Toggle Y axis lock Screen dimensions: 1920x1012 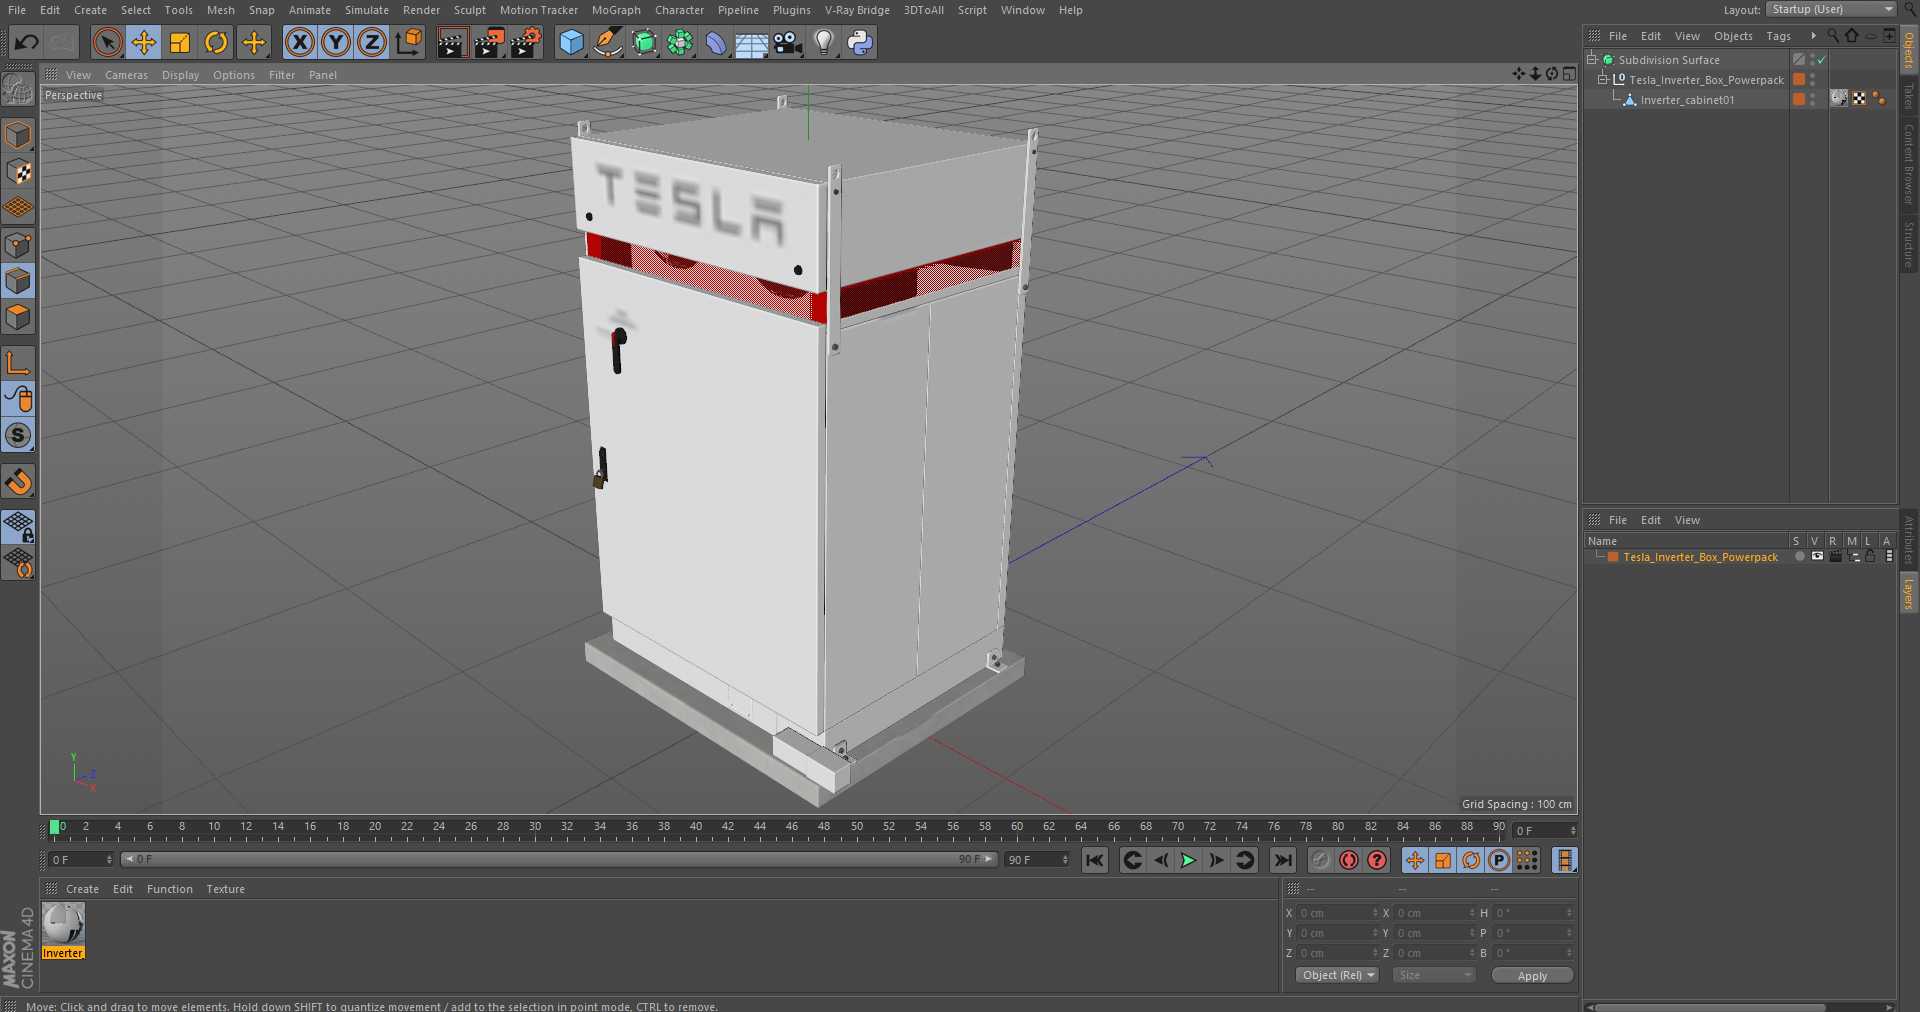[x=336, y=42]
